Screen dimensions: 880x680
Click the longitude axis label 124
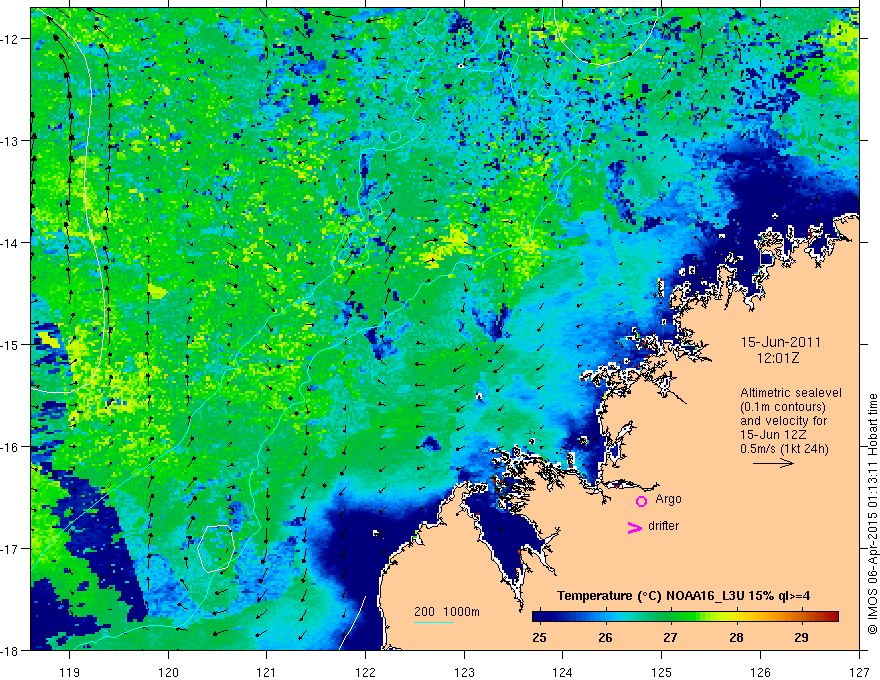pos(563,672)
